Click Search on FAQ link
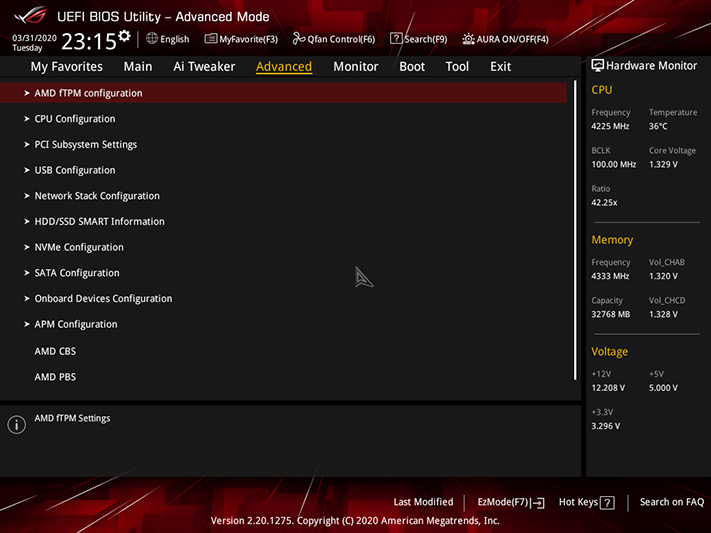711x533 pixels. (672, 502)
